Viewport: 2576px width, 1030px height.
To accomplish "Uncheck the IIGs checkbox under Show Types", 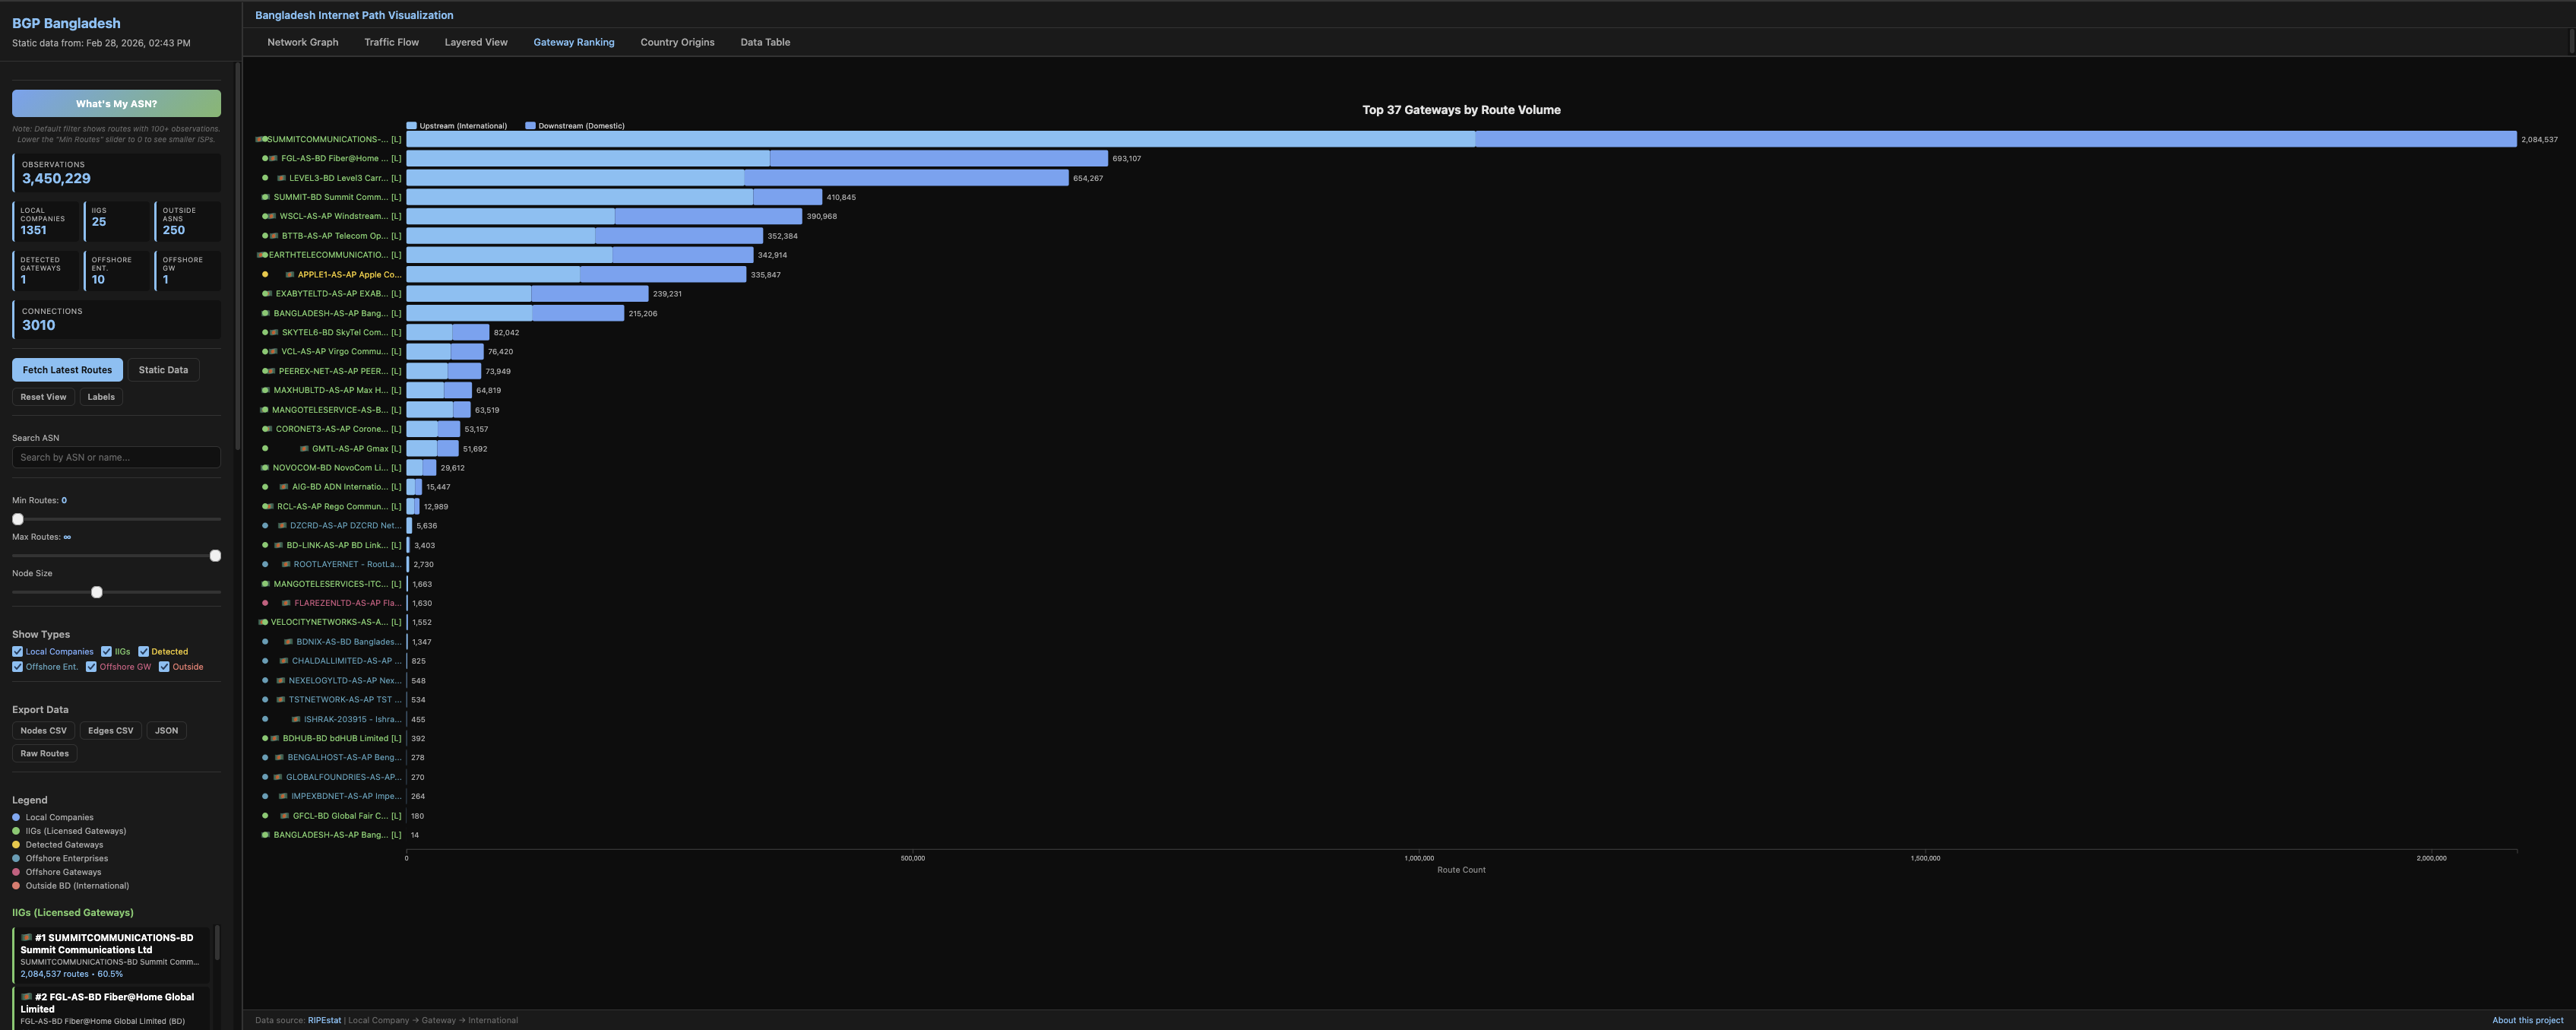I will (x=107, y=651).
